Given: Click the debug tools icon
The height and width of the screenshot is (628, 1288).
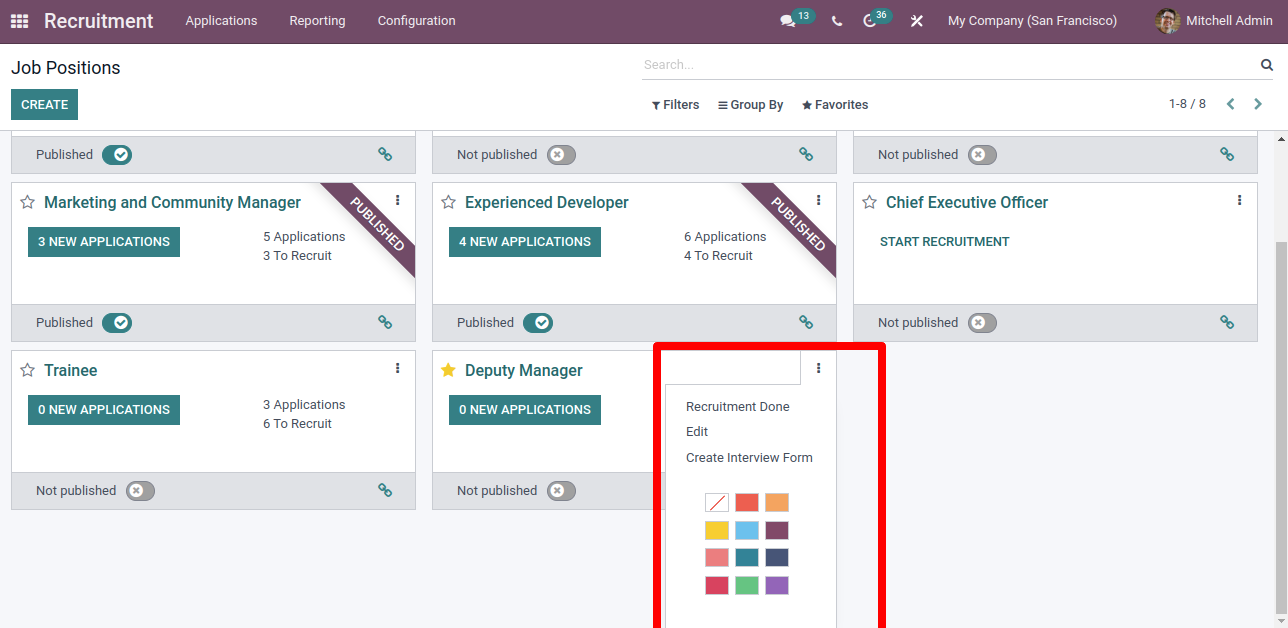Looking at the screenshot, I should pos(916,21).
